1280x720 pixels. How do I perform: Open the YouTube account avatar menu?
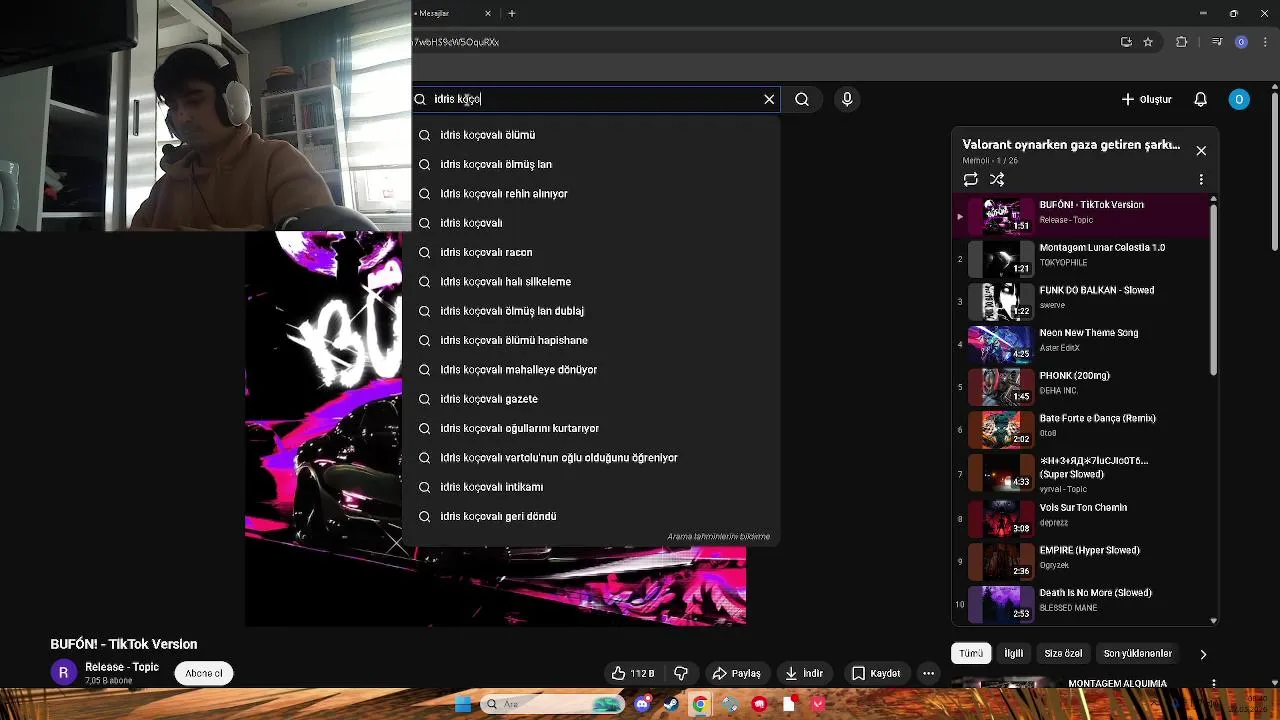pos(1239,99)
